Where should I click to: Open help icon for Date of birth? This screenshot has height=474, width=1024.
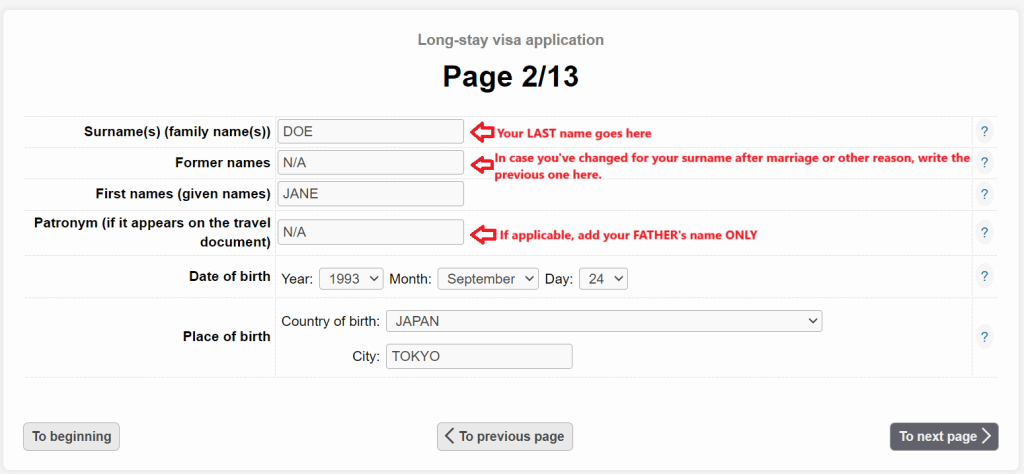click(x=984, y=276)
